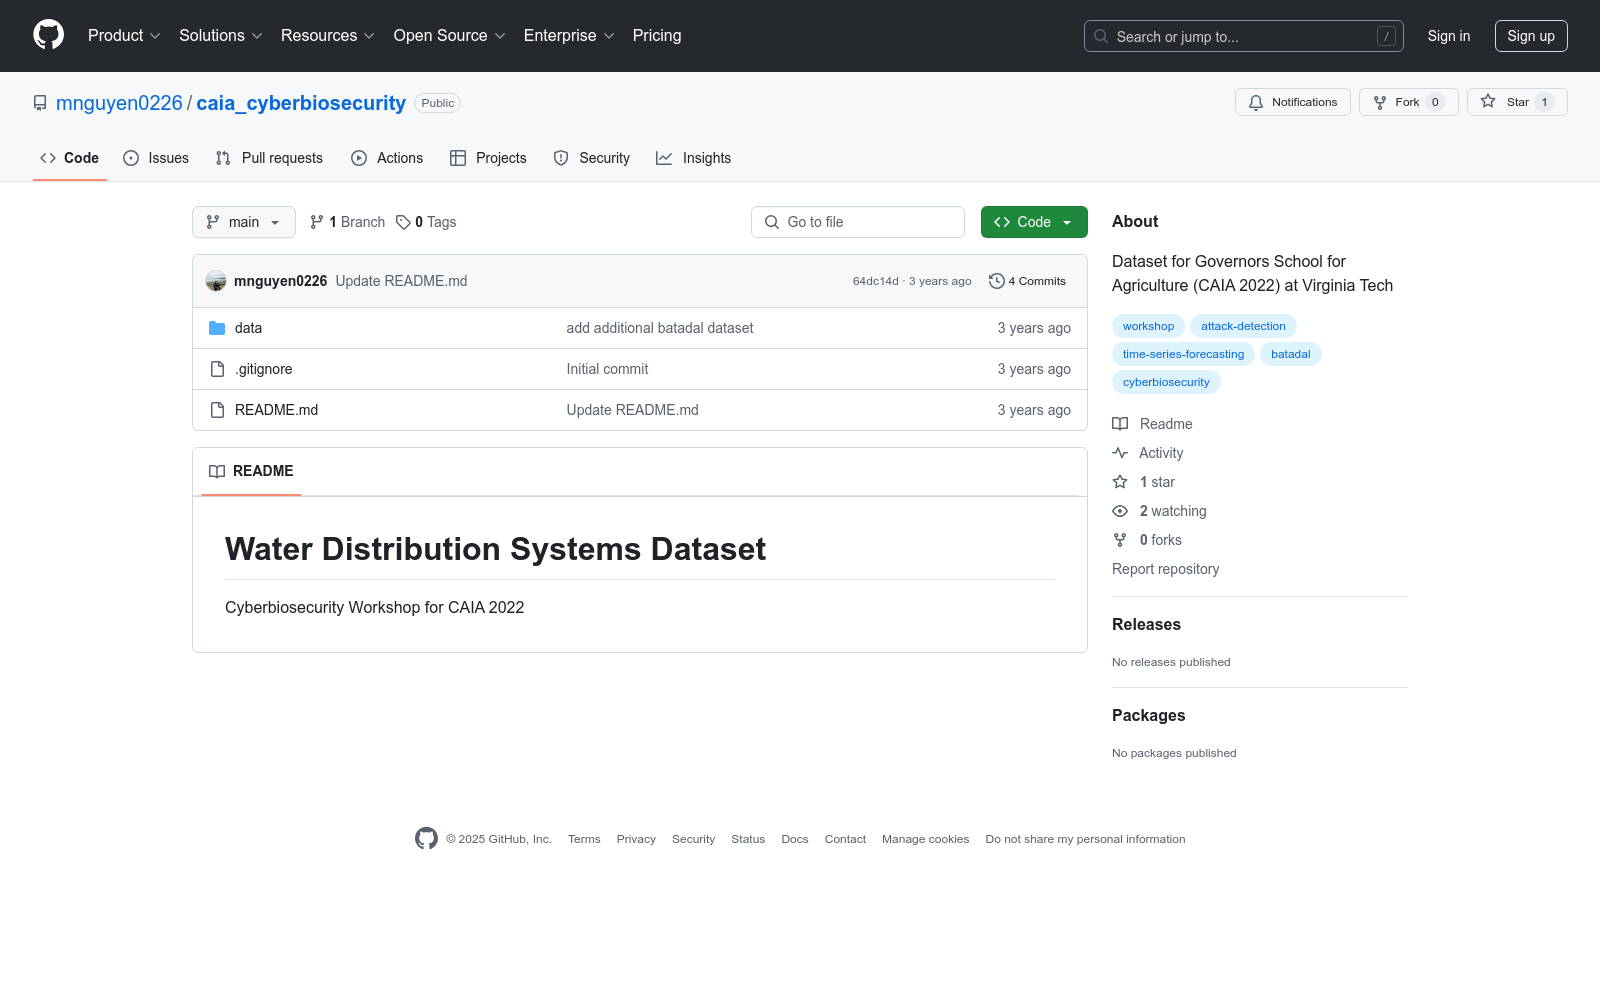Viewport: 1600px width, 1000px height.
Task: Open the Releases section heading
Action: 1146,624
